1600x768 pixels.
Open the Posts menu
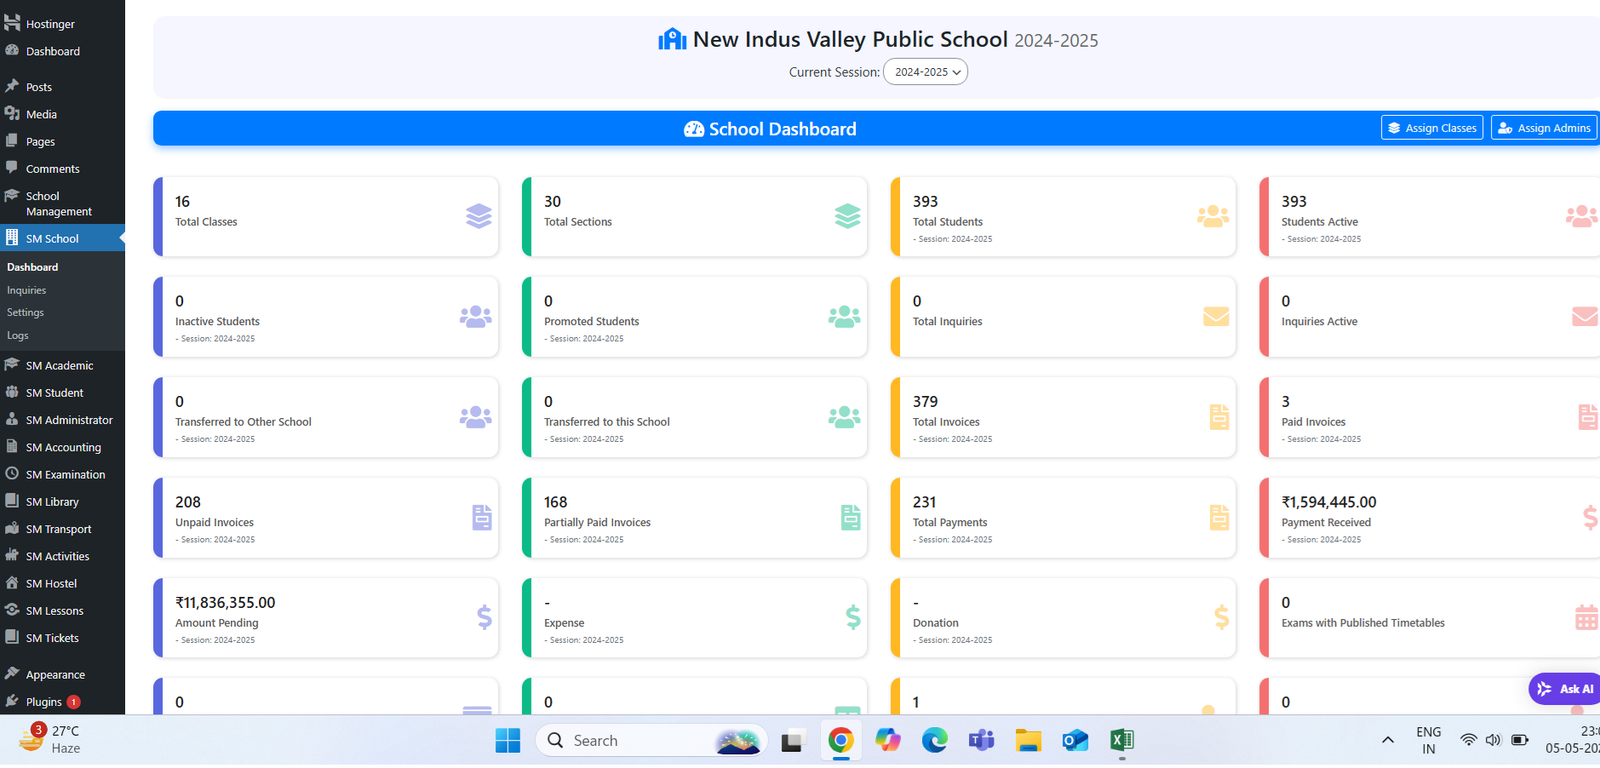click(62, 87)
